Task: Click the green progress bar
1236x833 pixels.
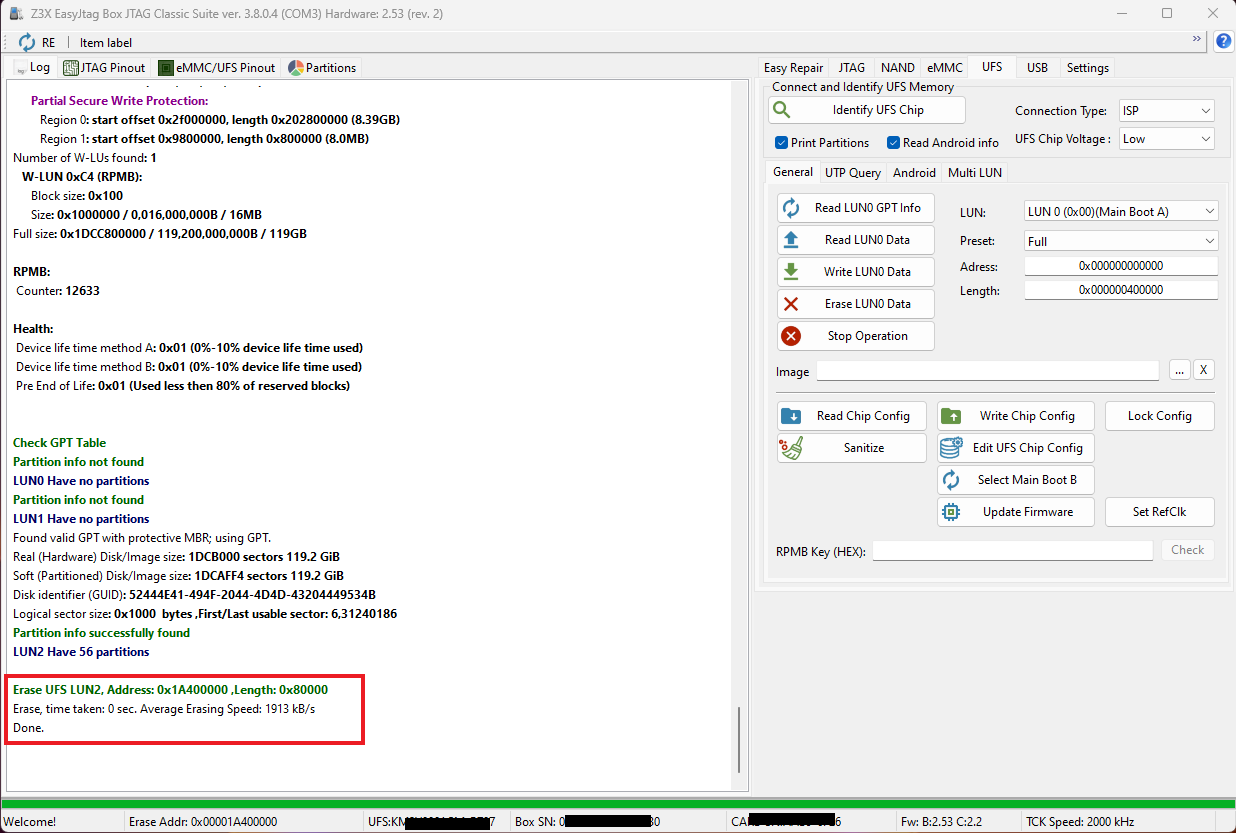Action: tap(618, 804)
